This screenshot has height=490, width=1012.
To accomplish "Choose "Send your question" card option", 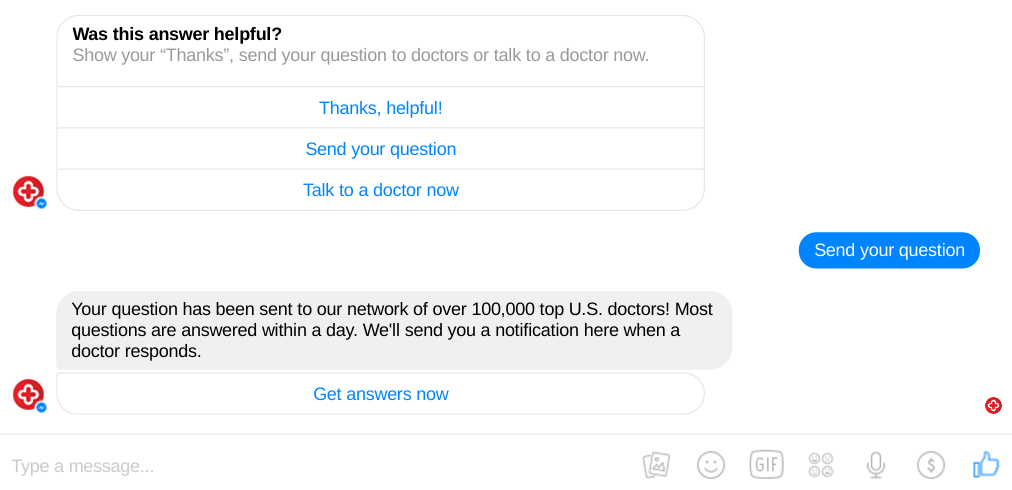I will point(381,149).
